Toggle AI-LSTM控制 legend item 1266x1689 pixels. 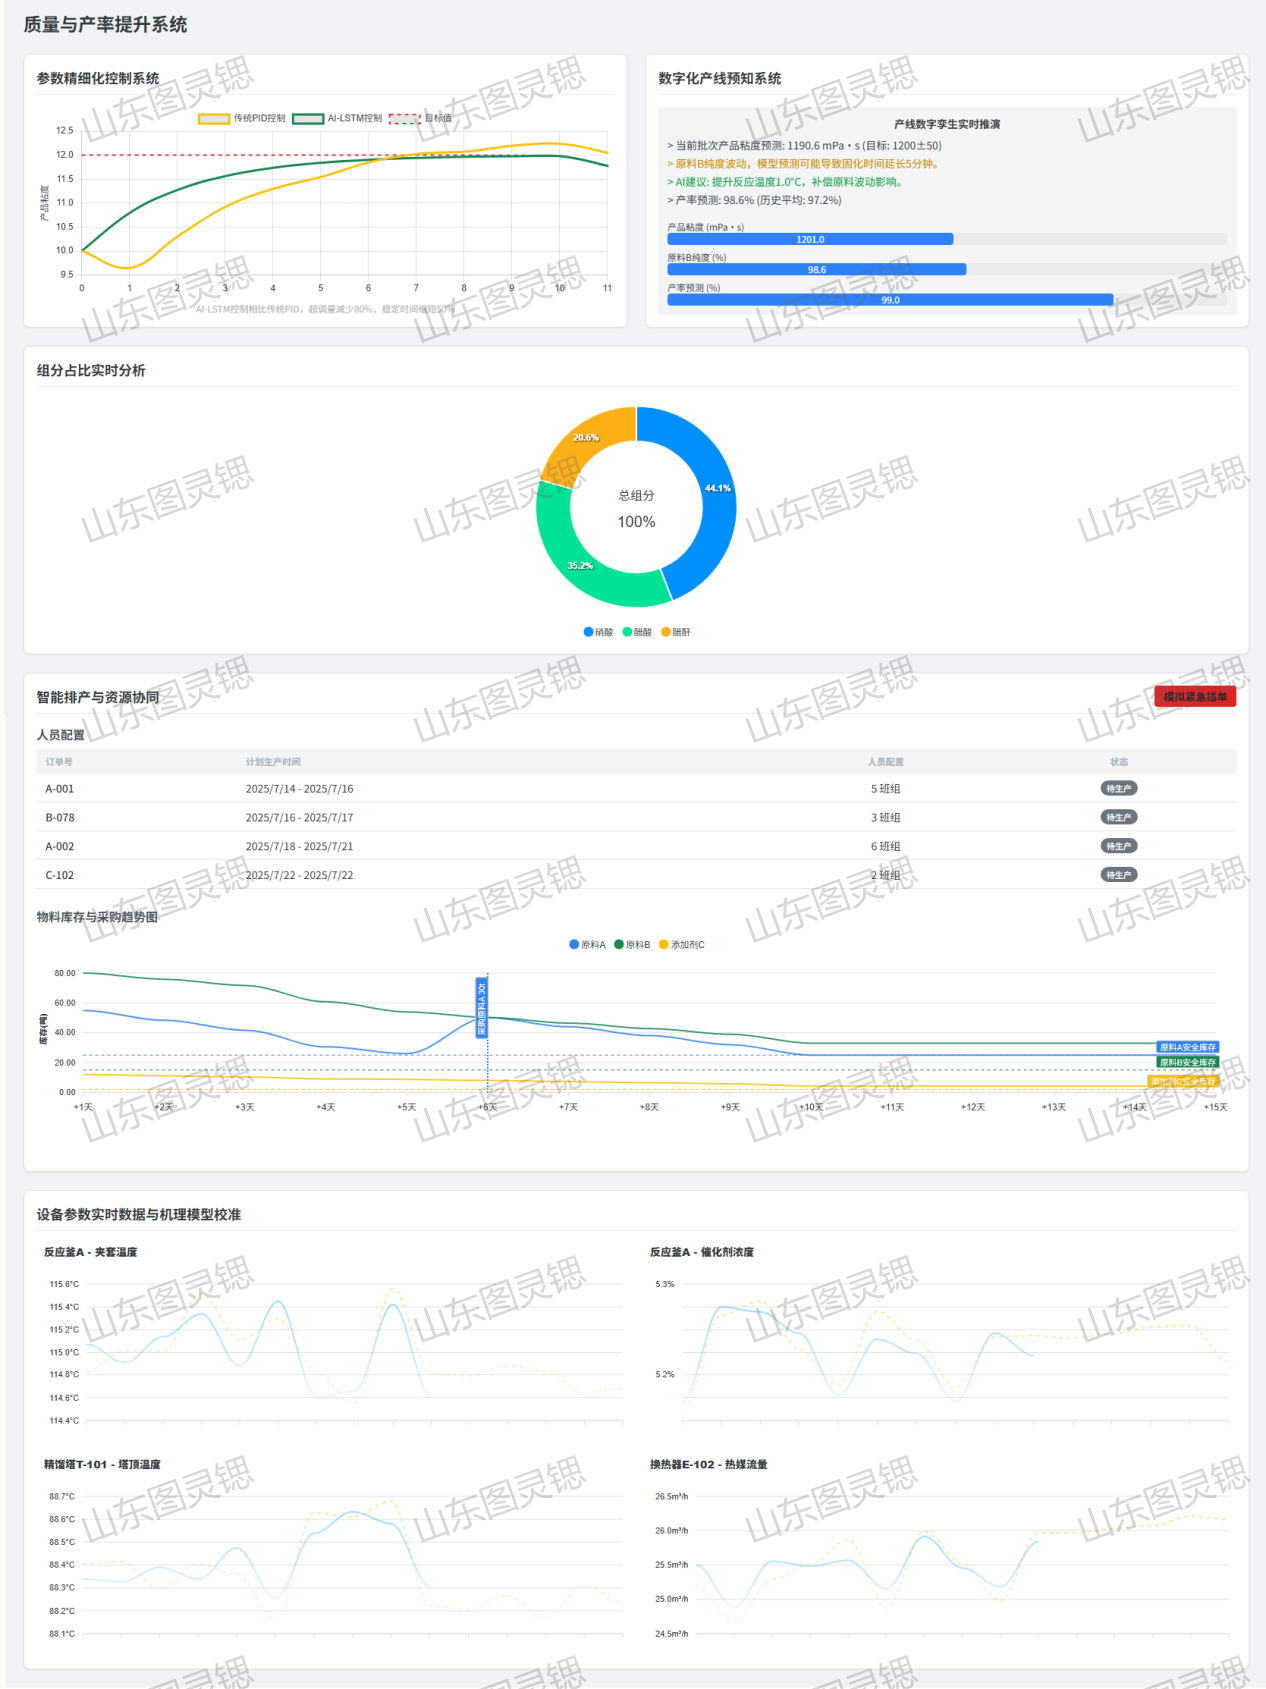click(x=337, y=118)
